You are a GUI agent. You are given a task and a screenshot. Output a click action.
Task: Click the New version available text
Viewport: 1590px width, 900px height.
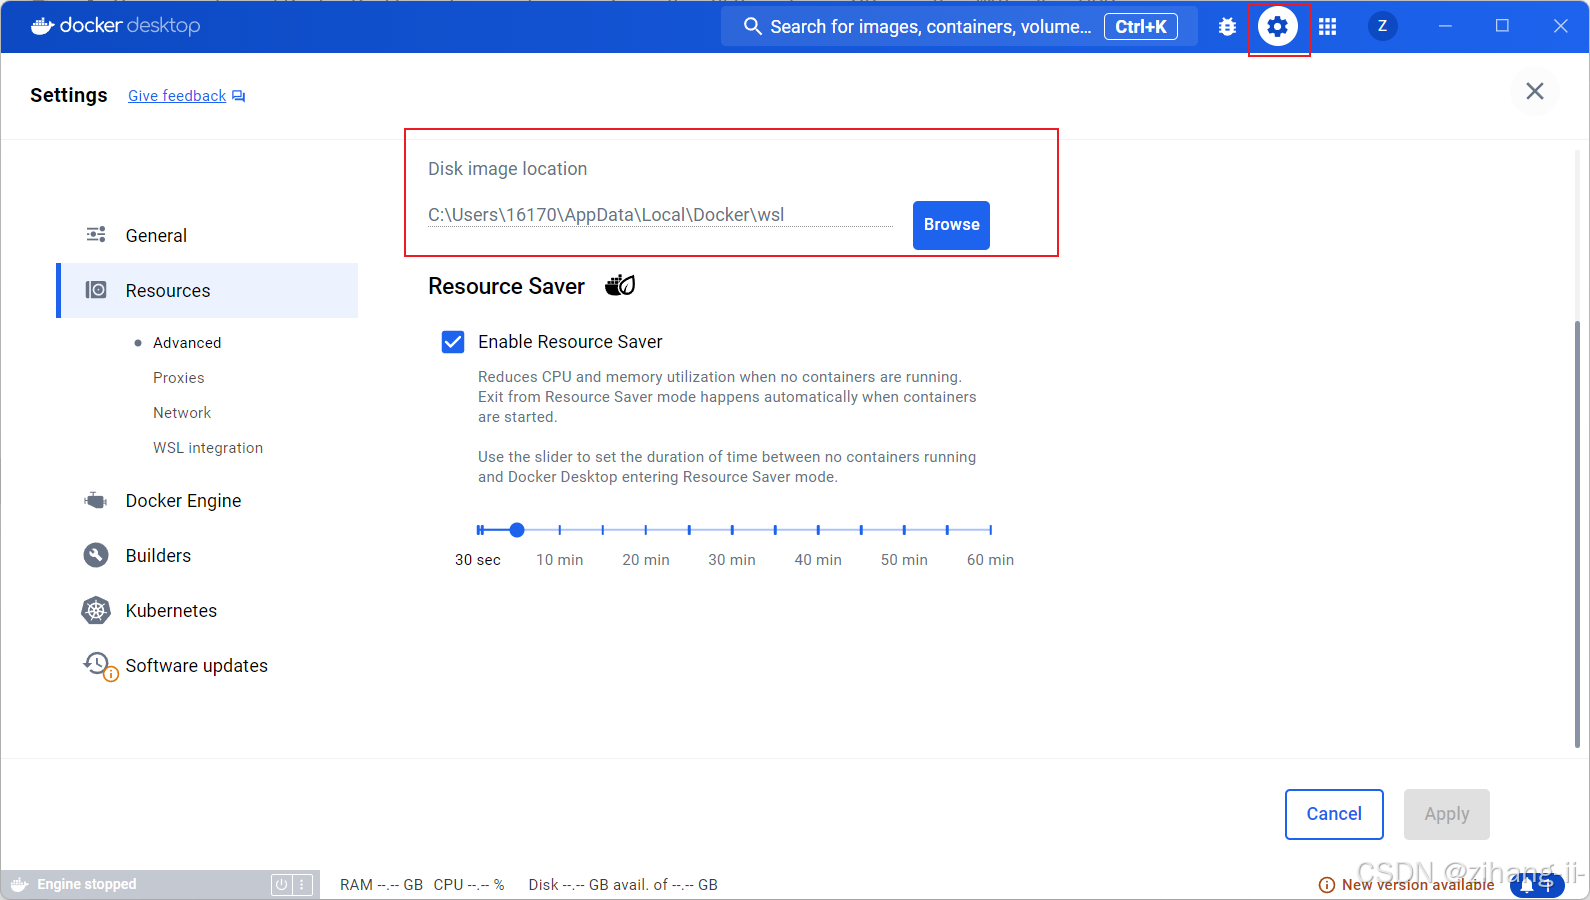click(x=1418, y=885)
